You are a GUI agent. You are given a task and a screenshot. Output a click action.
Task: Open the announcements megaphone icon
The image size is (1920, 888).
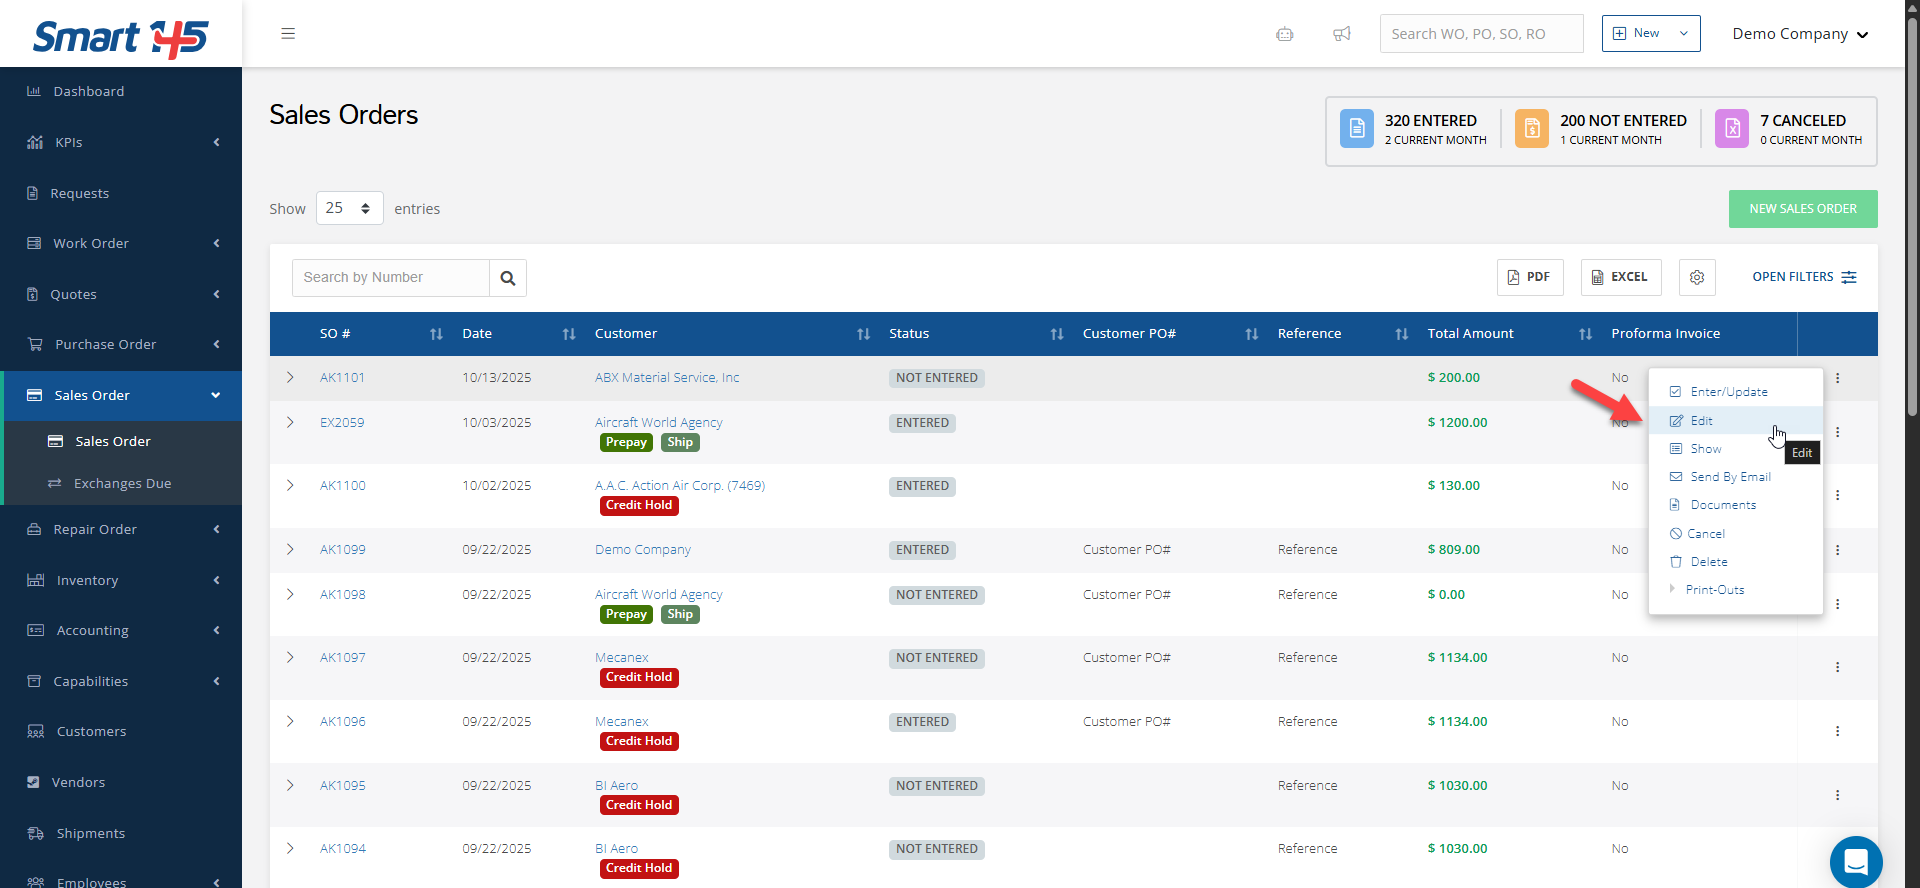click(1342, 34)
